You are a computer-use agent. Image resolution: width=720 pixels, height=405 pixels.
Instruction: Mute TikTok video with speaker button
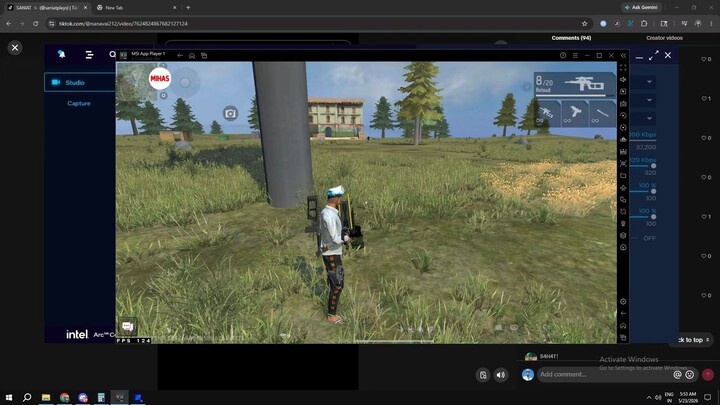501,375
